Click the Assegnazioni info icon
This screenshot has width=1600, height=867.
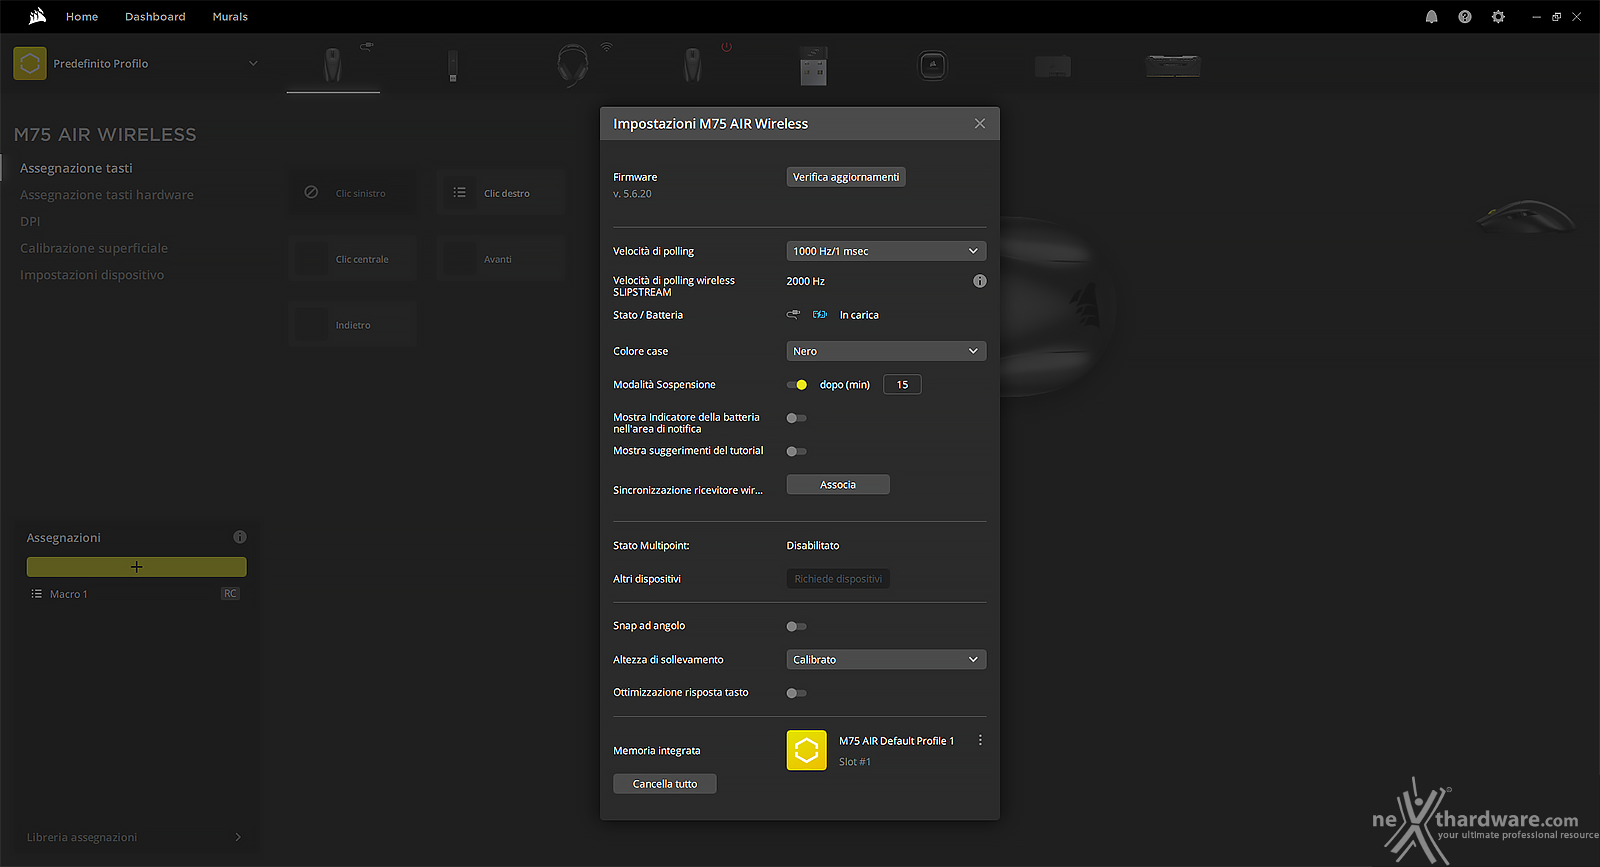point(240,537)
